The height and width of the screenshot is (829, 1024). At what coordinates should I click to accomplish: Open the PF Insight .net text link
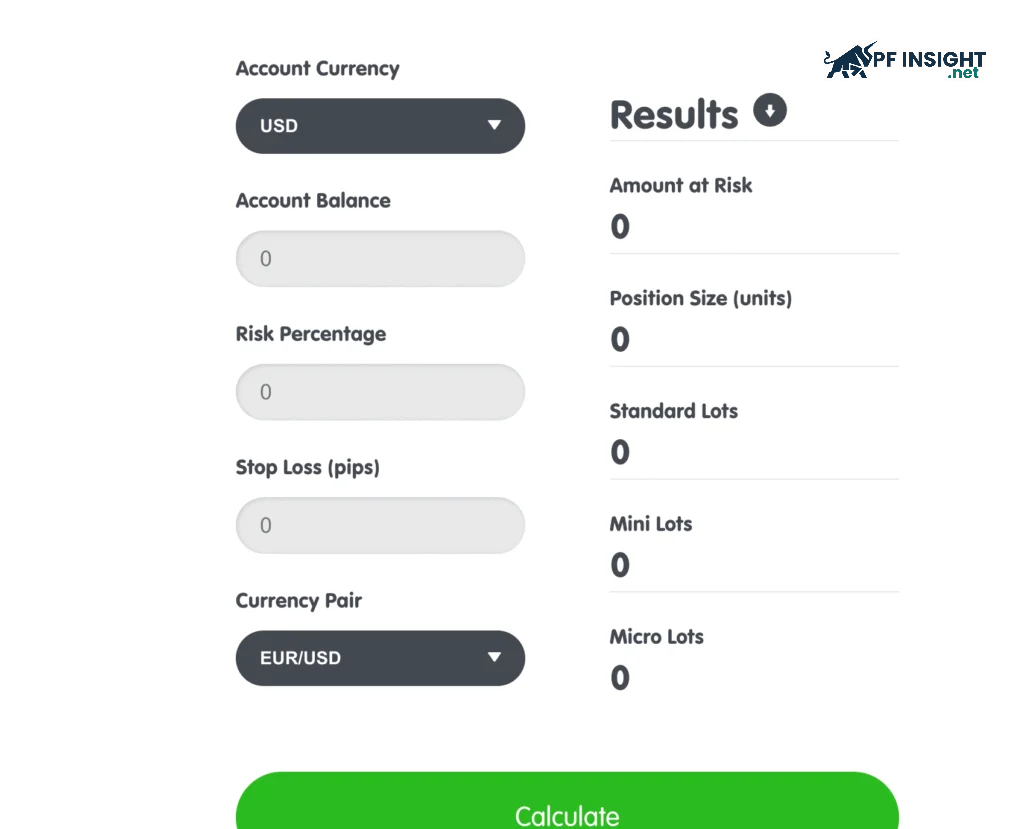pos(964,74)
